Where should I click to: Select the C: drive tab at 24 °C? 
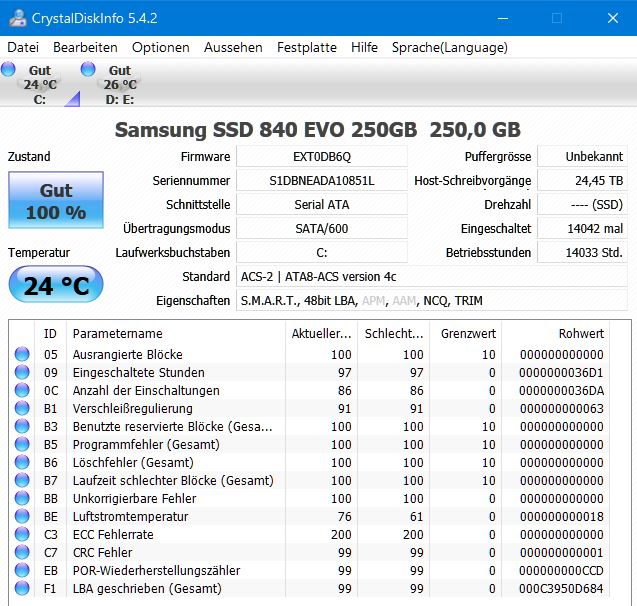40,84
